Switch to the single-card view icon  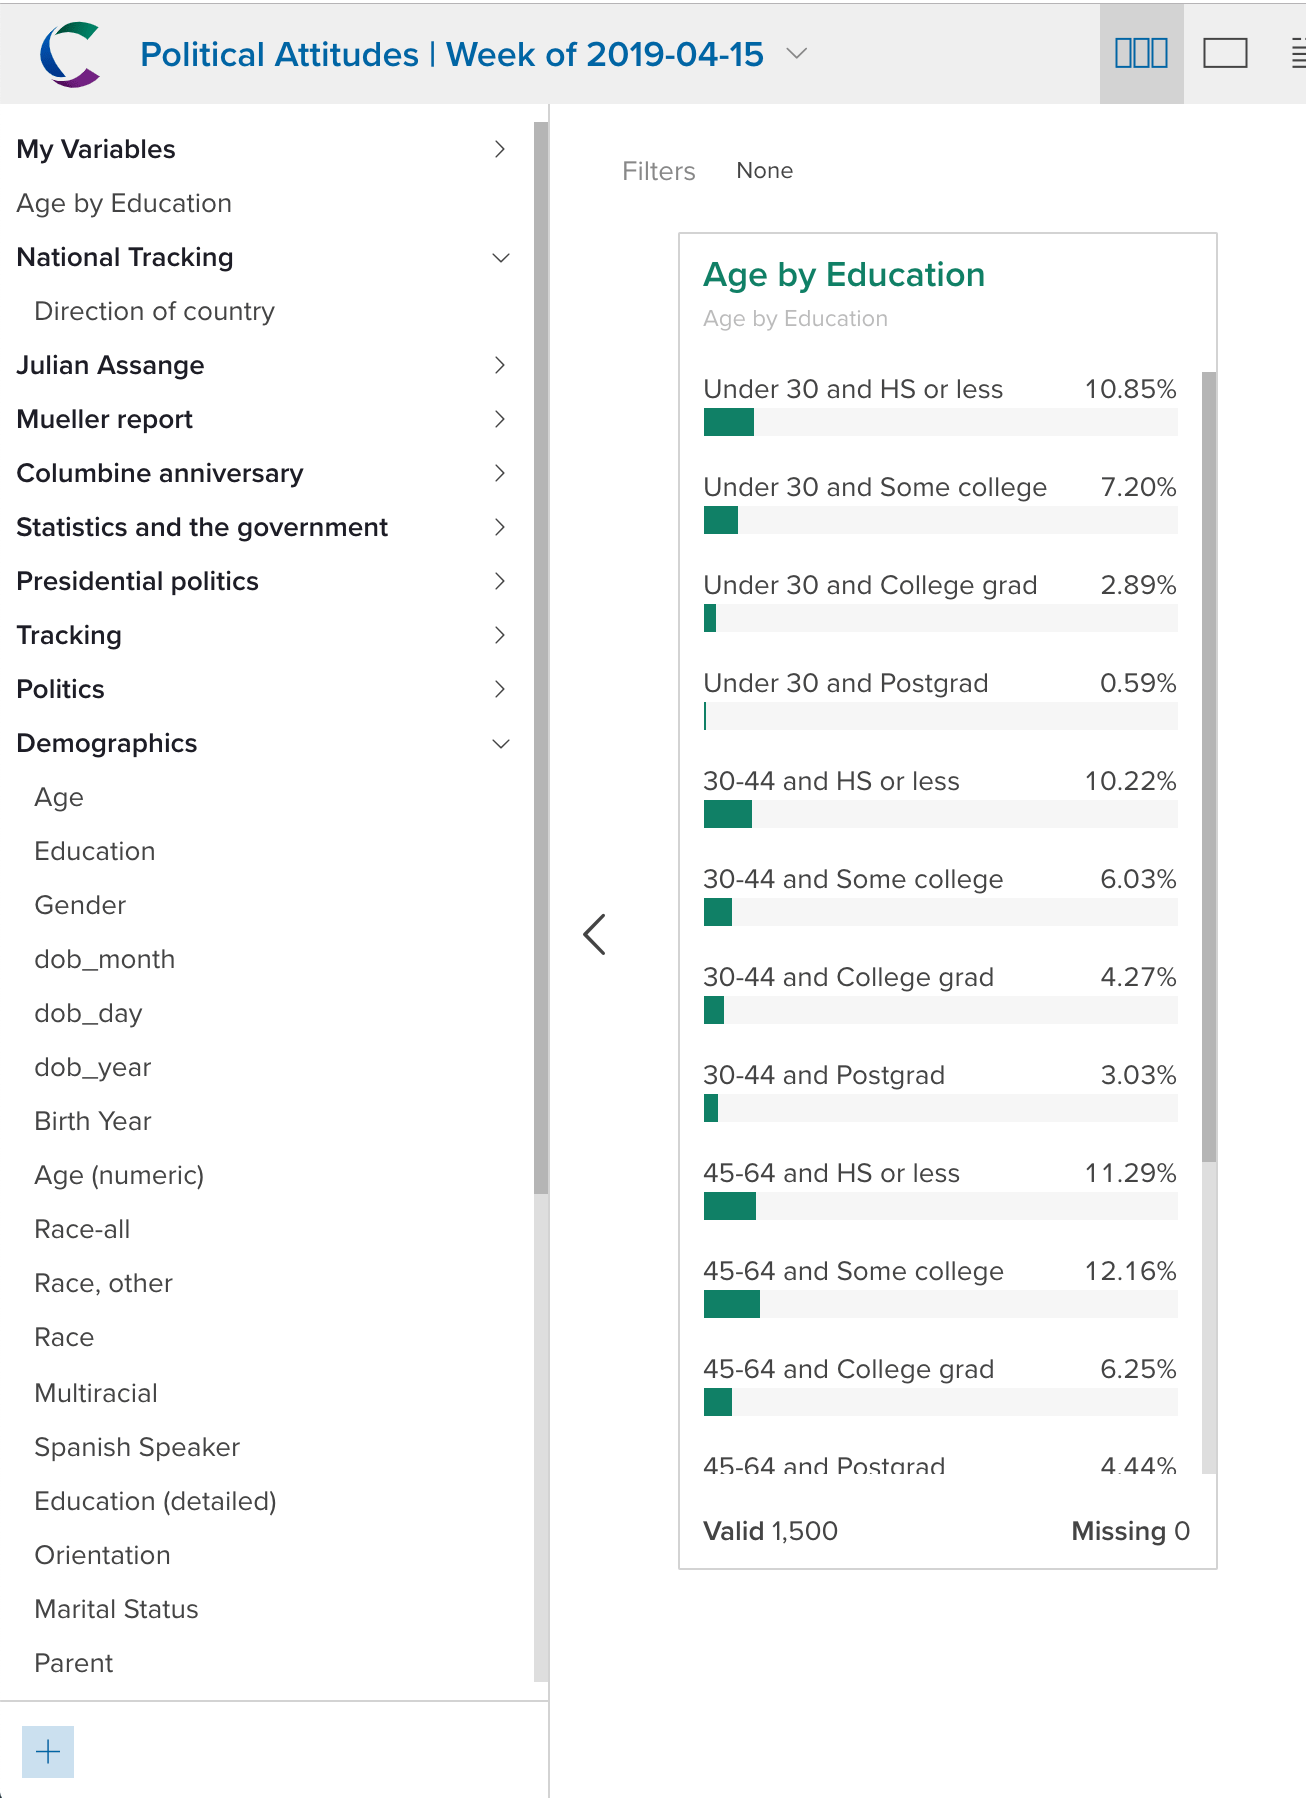click(1225, 53)
